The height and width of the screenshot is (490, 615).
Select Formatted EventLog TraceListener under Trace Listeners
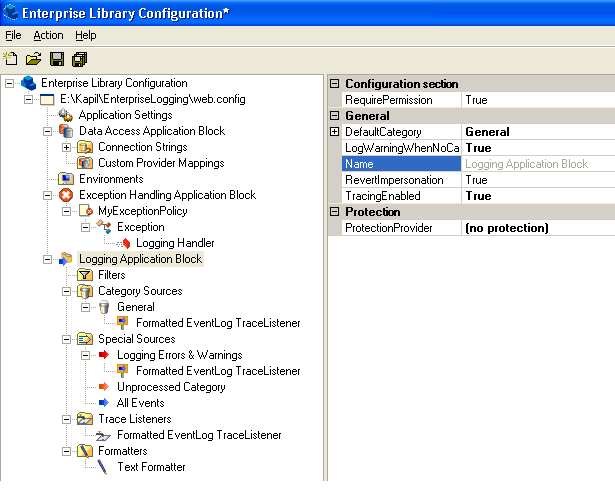tap(199, 435)
